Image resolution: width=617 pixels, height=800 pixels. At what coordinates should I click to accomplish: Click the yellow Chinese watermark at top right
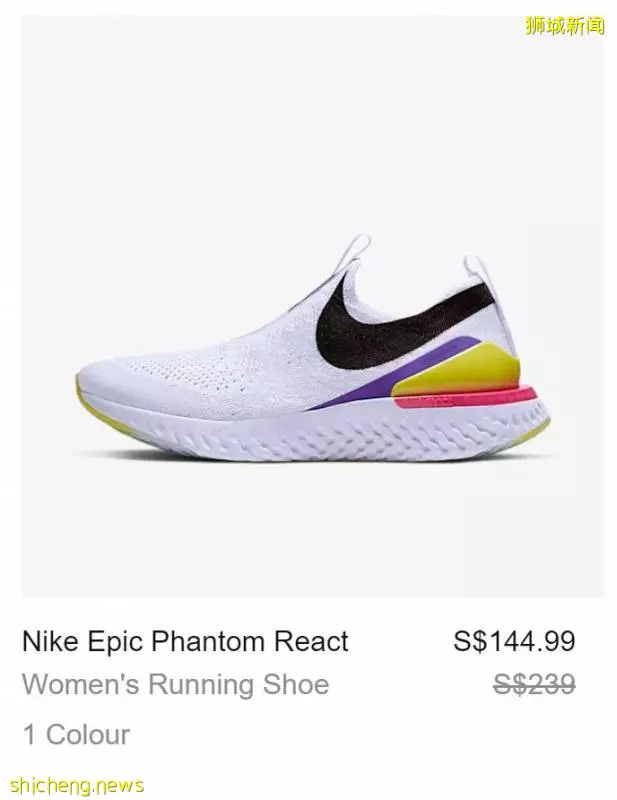point(565,26)
